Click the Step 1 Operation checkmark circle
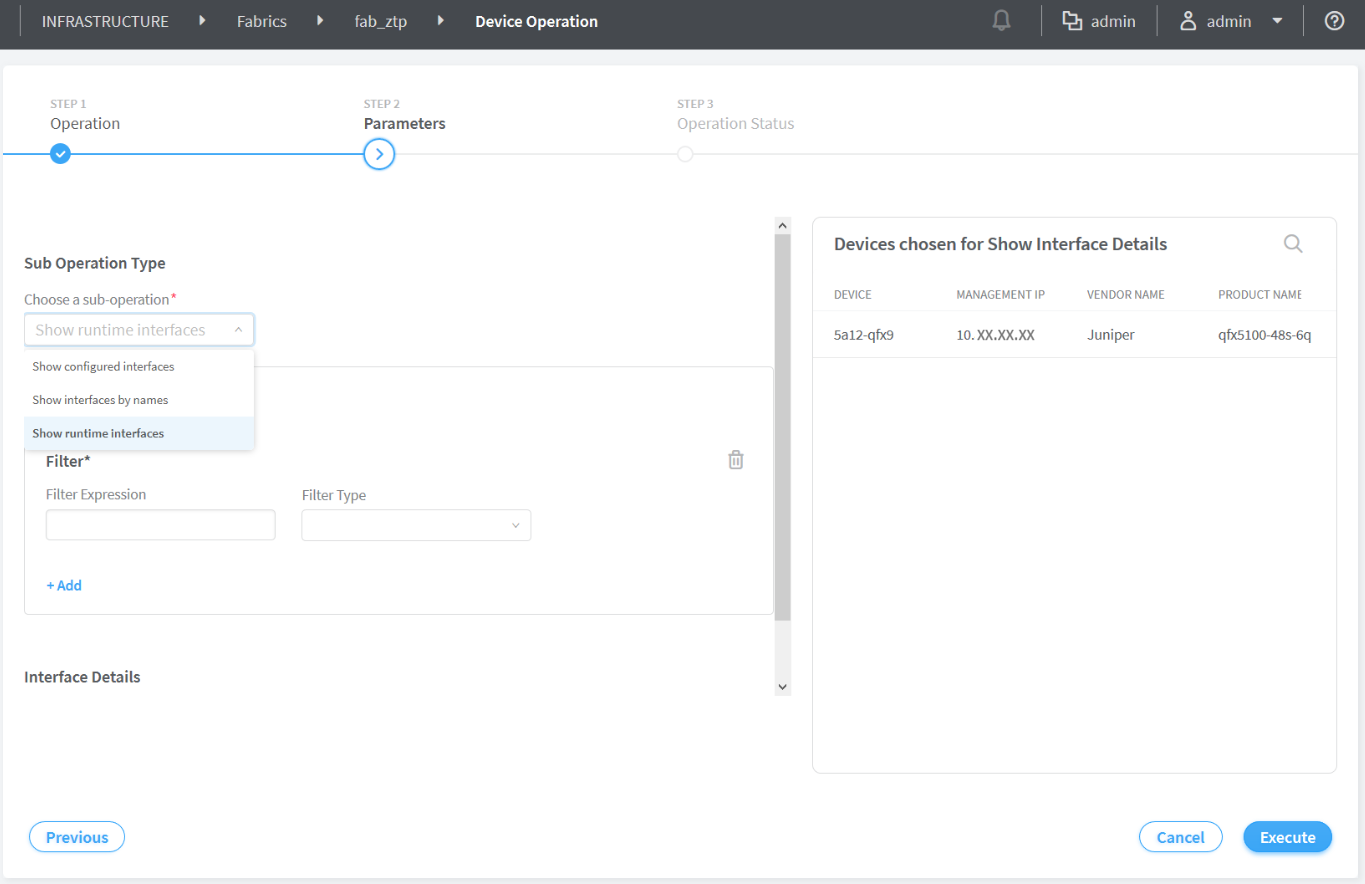The image size is (1365, 884). coord(60,154)
